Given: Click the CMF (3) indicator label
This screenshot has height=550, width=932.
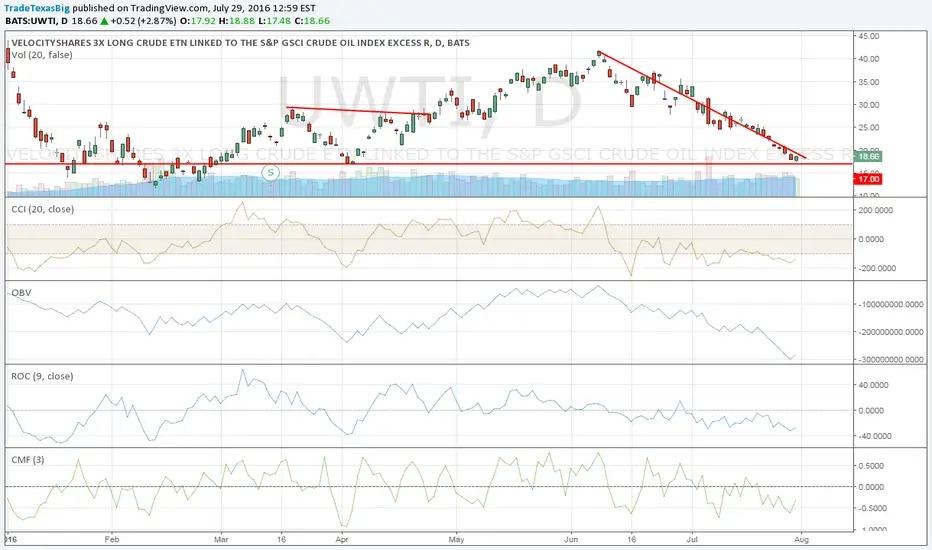Looking at the screenshot, I should (x=27, y=460).
